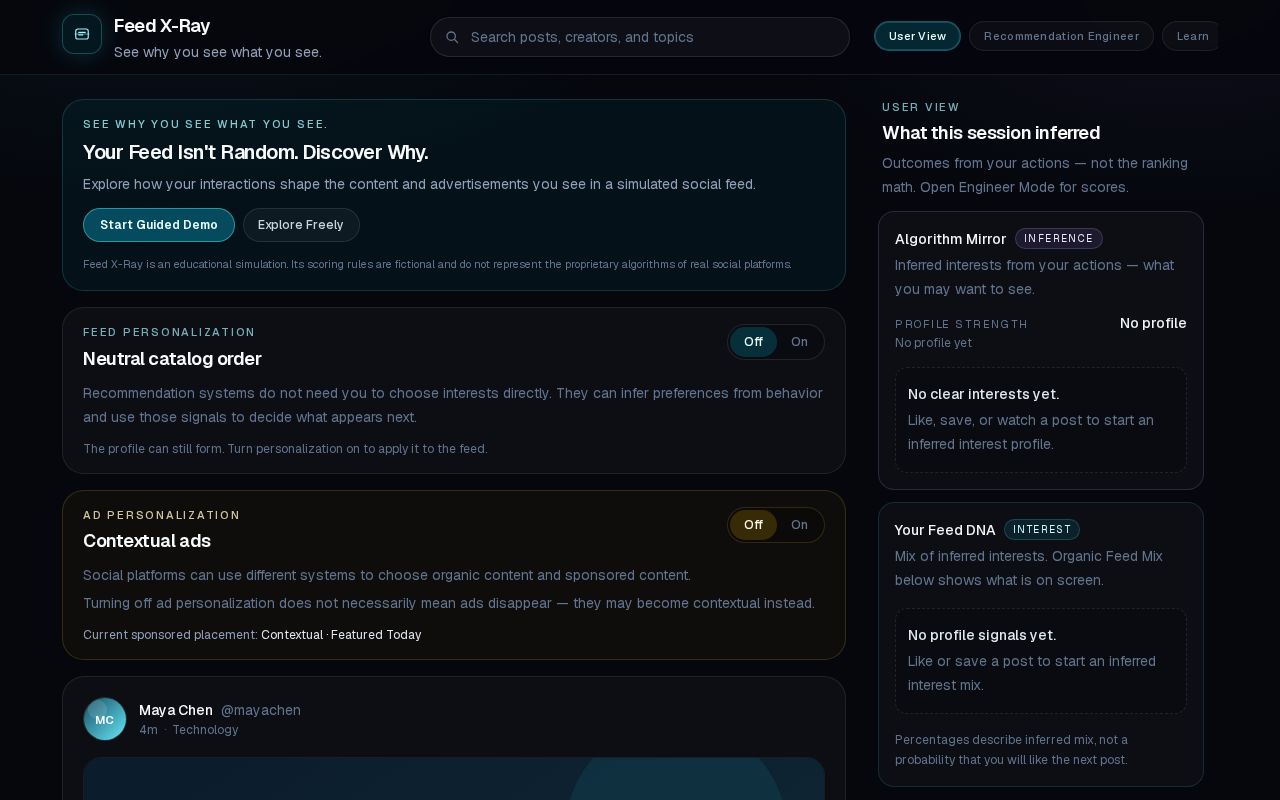Turn feed personalization On
The height and width of the screenshot is (800, 1280).
799,342
